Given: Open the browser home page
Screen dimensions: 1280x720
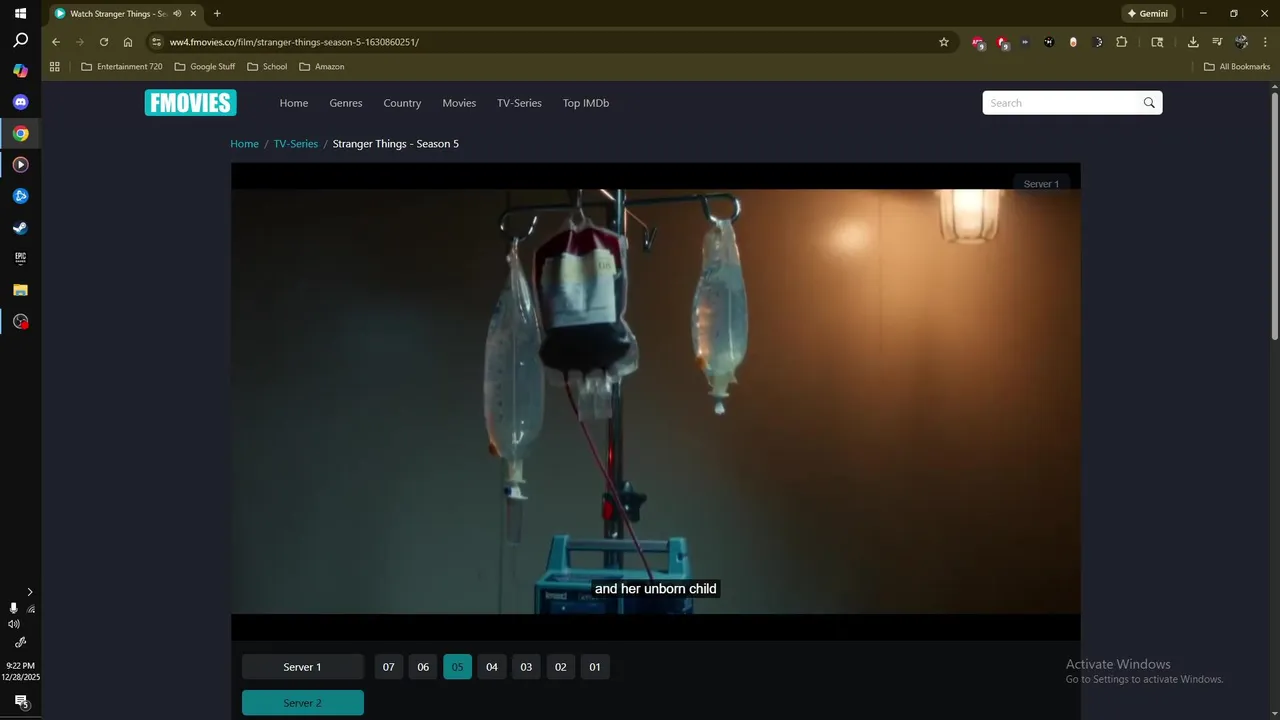Looking at the screenshot, I should pyautogui.click(x=128, y=42).
